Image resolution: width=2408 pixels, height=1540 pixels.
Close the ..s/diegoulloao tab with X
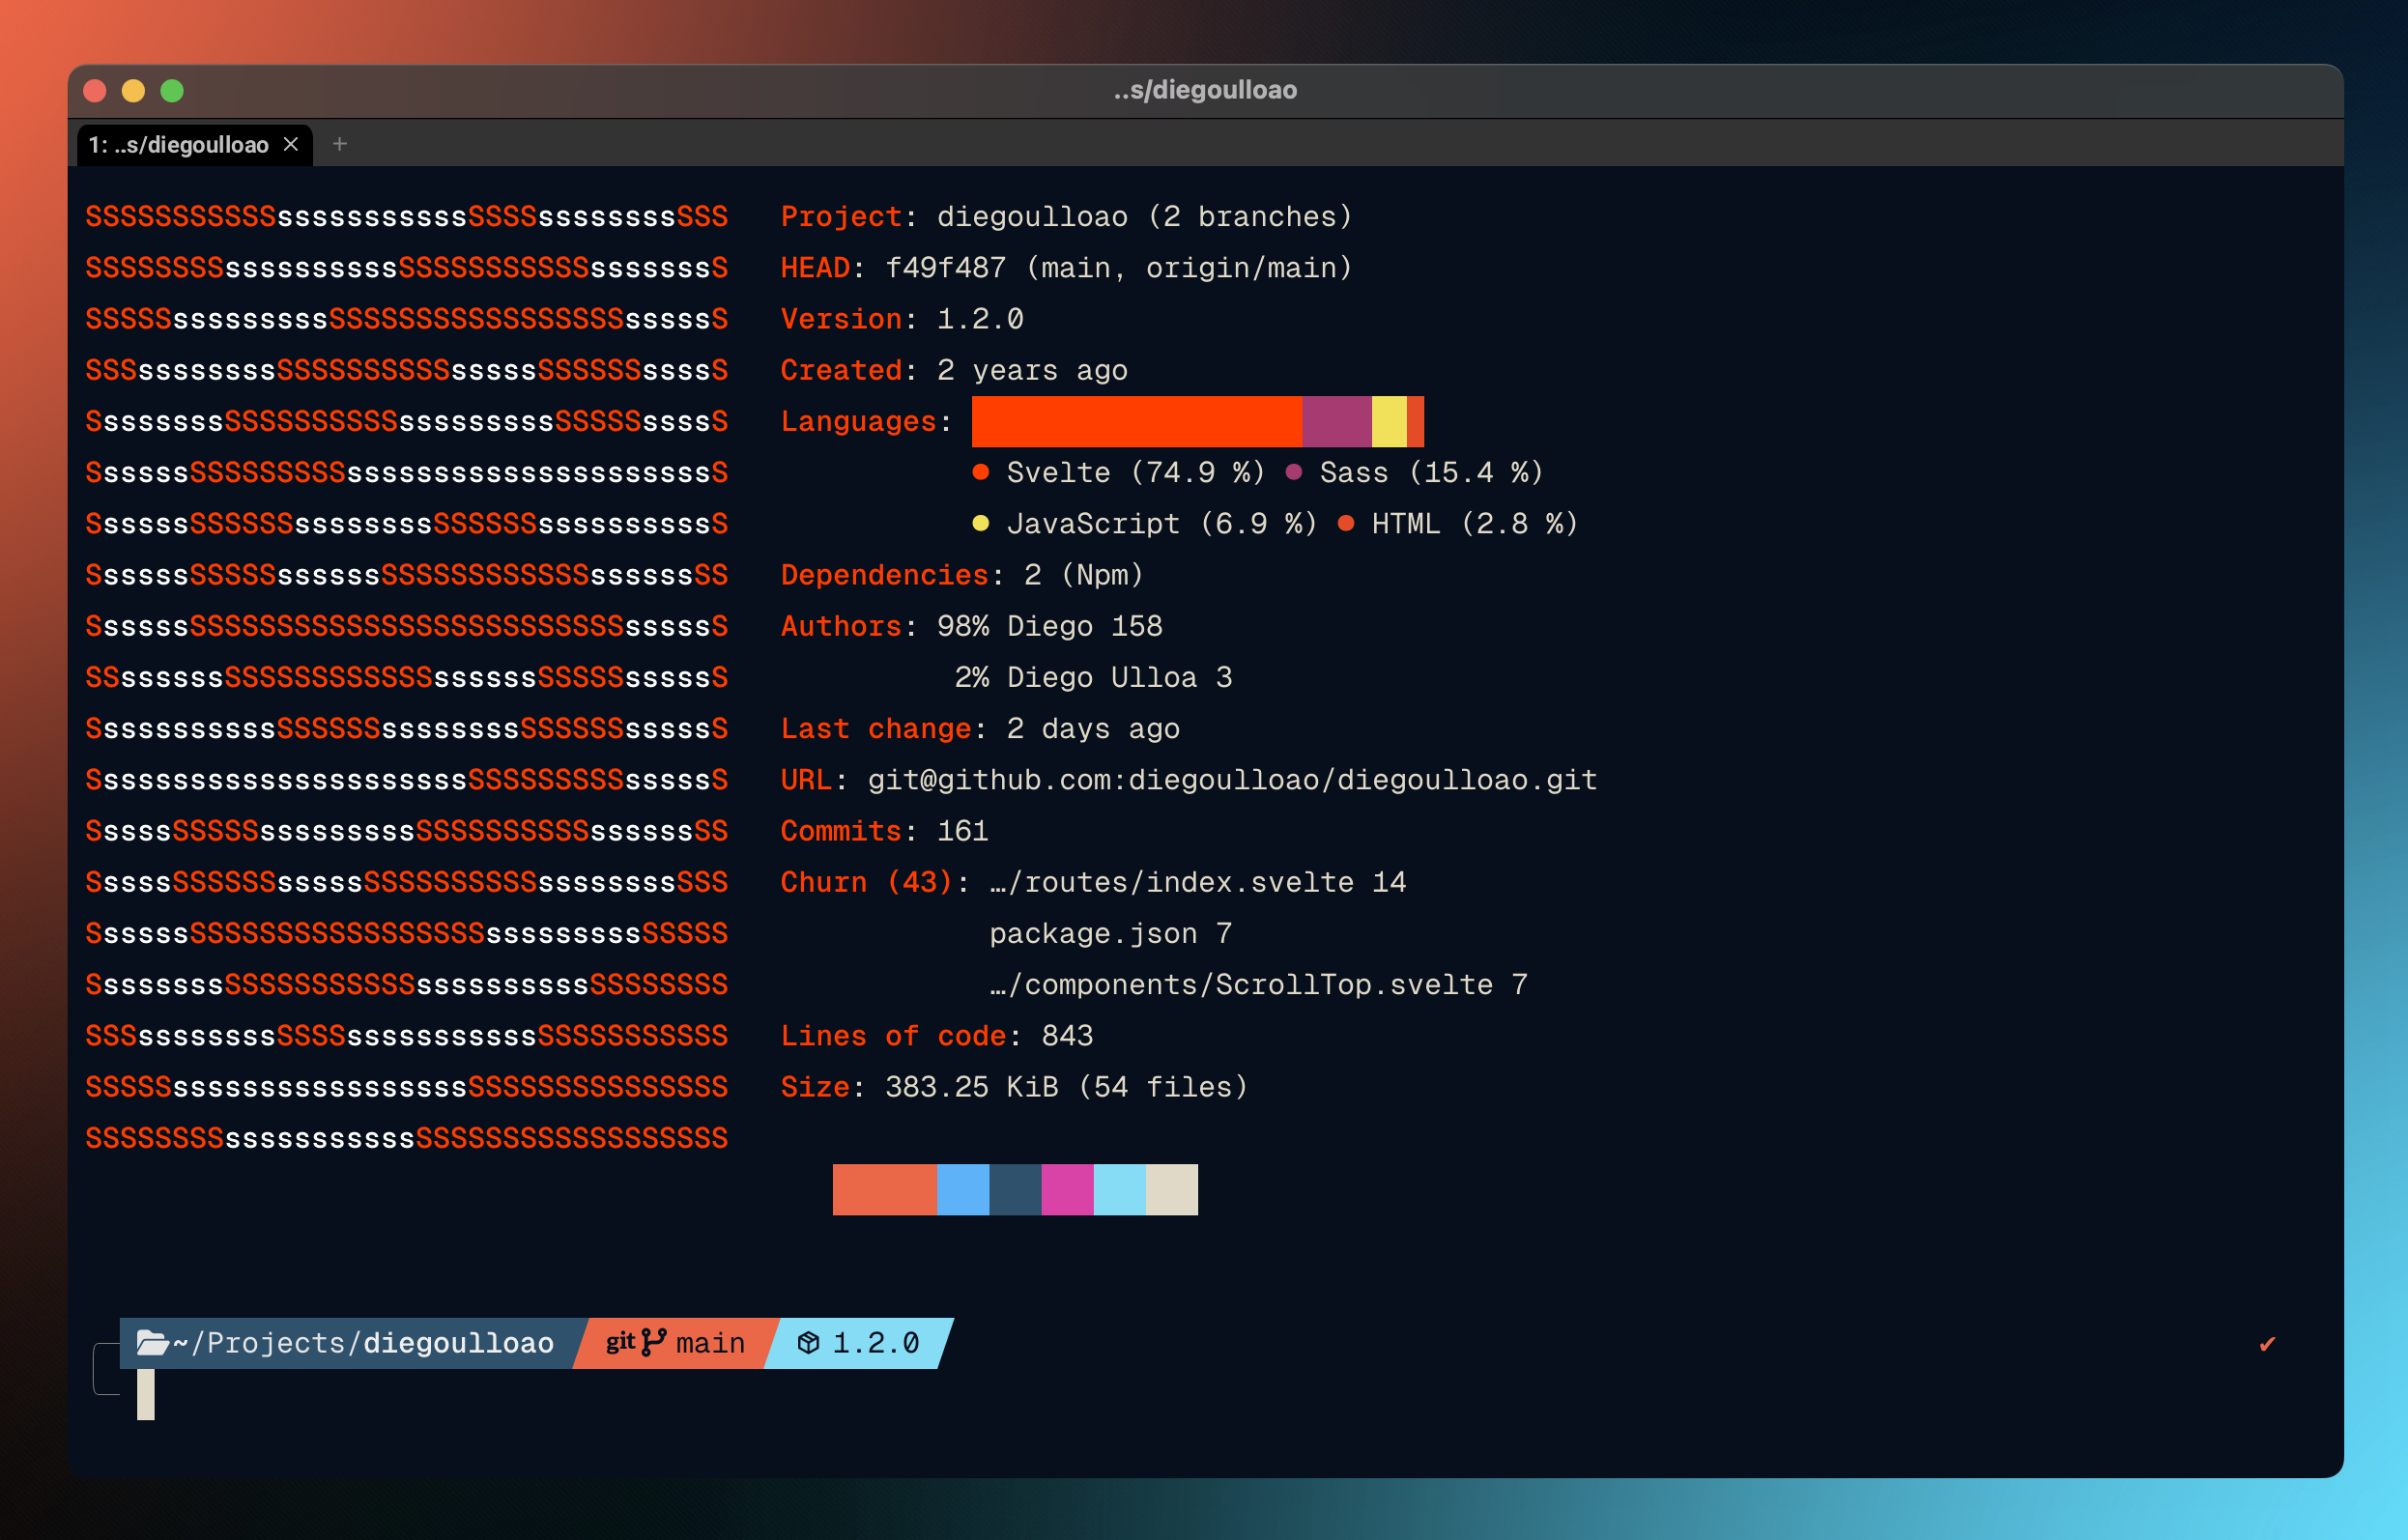[291, 144]
